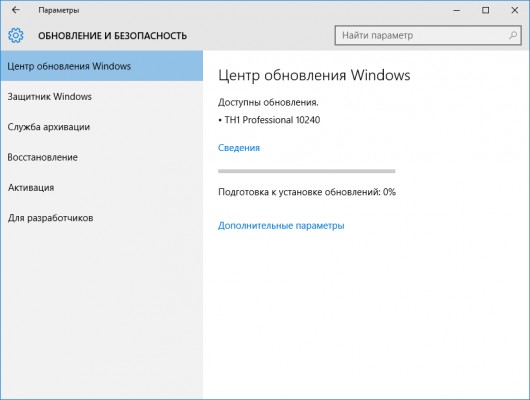530x400 pixels.
Task: Open the Сведения link
Action: (x=239, y=148)
